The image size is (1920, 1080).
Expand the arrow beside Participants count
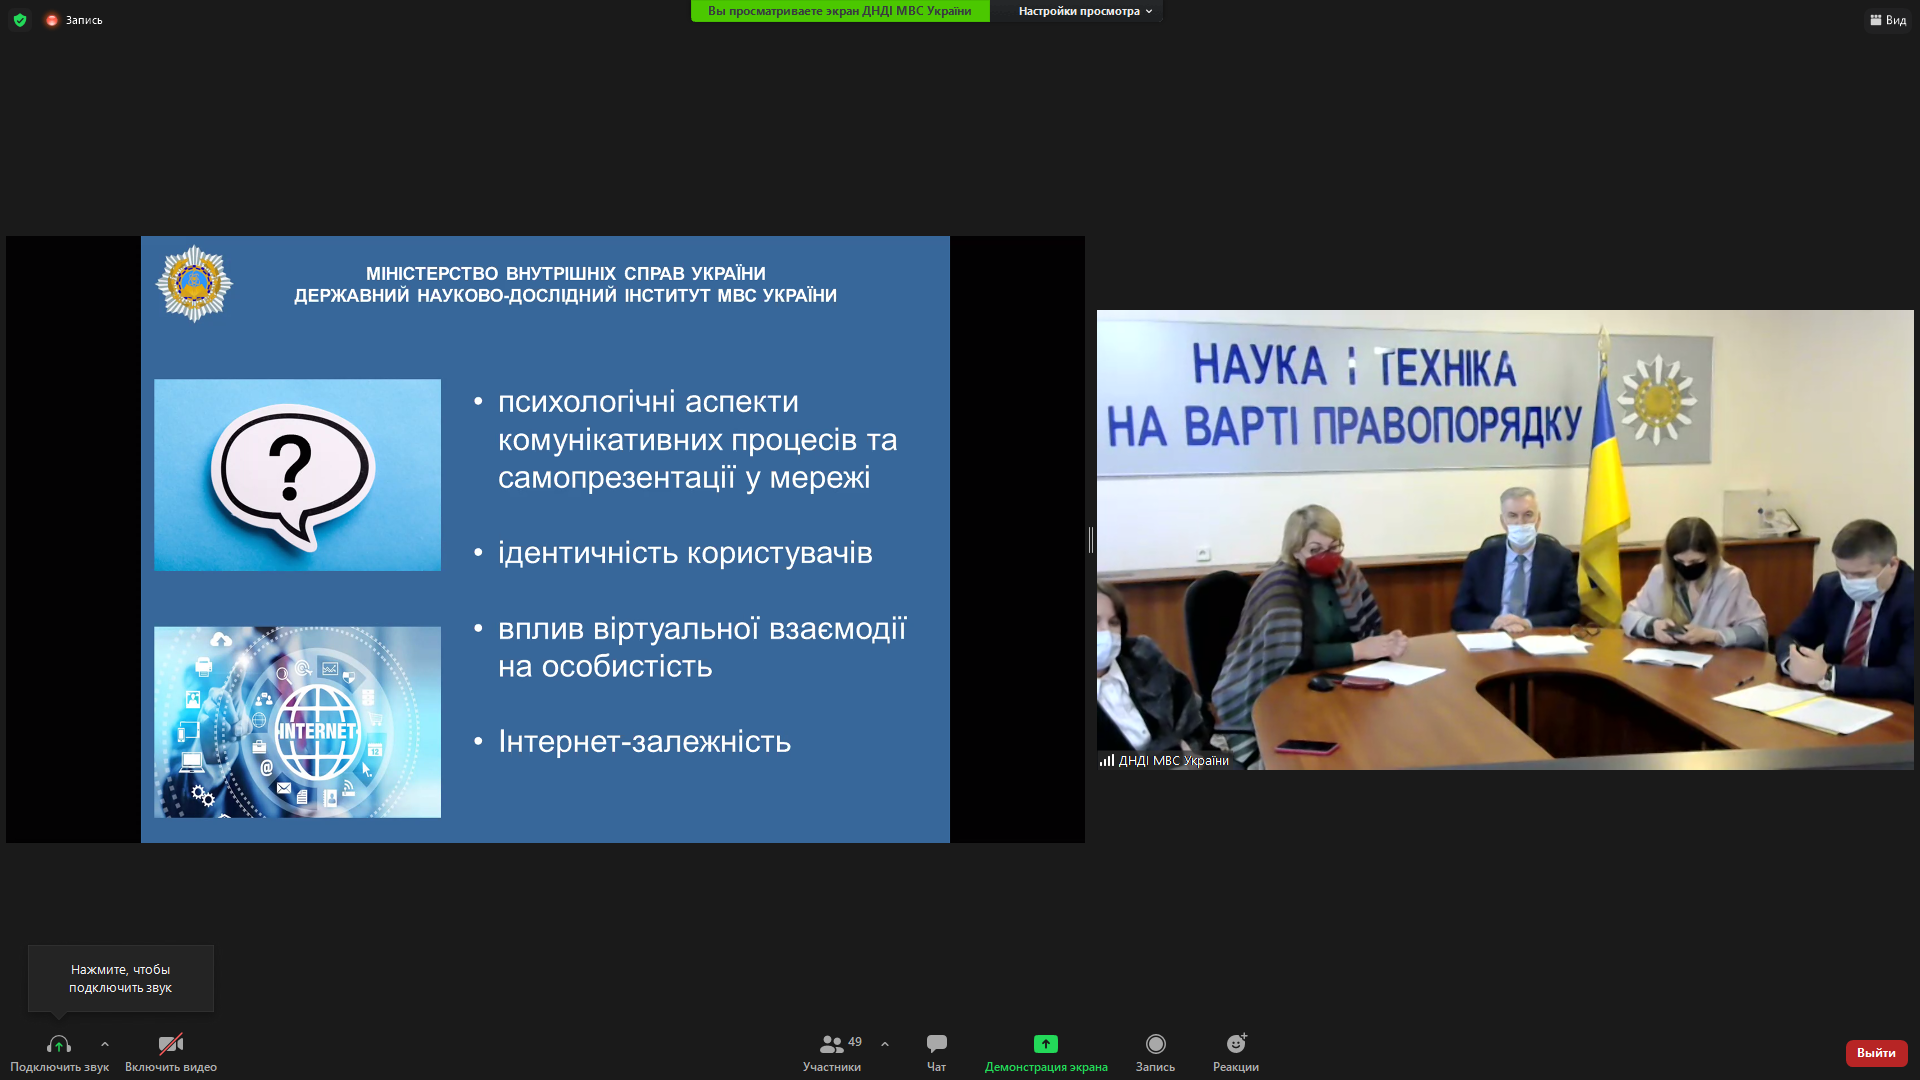coord(885,1044)
